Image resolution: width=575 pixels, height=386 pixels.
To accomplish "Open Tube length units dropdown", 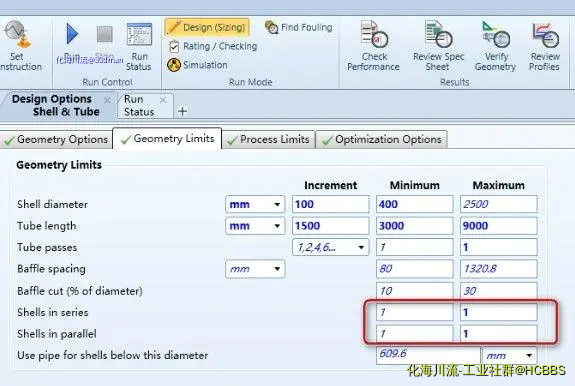I will [x=255, y=226].
